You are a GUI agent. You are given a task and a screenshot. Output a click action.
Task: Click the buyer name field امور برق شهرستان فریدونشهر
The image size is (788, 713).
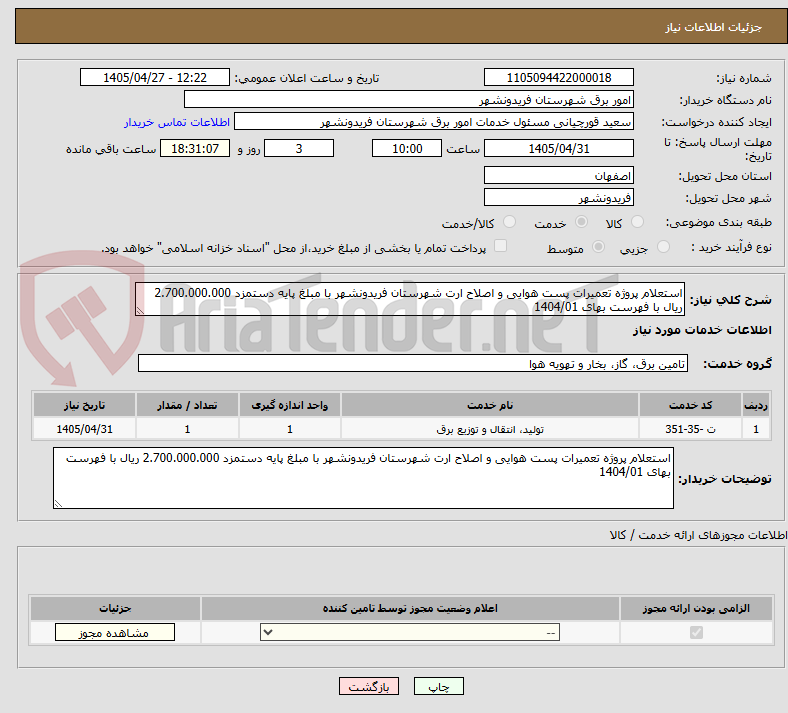pos(409,99)
